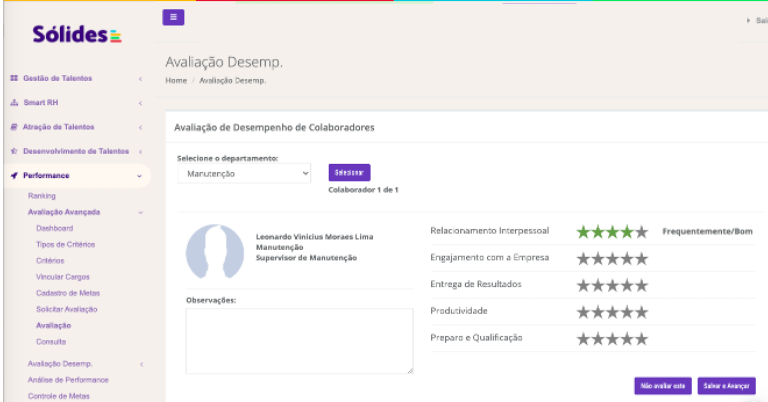Give Produtividade five stars
The height and width of the screenshot is (402, 768).
tap(642, 312)
